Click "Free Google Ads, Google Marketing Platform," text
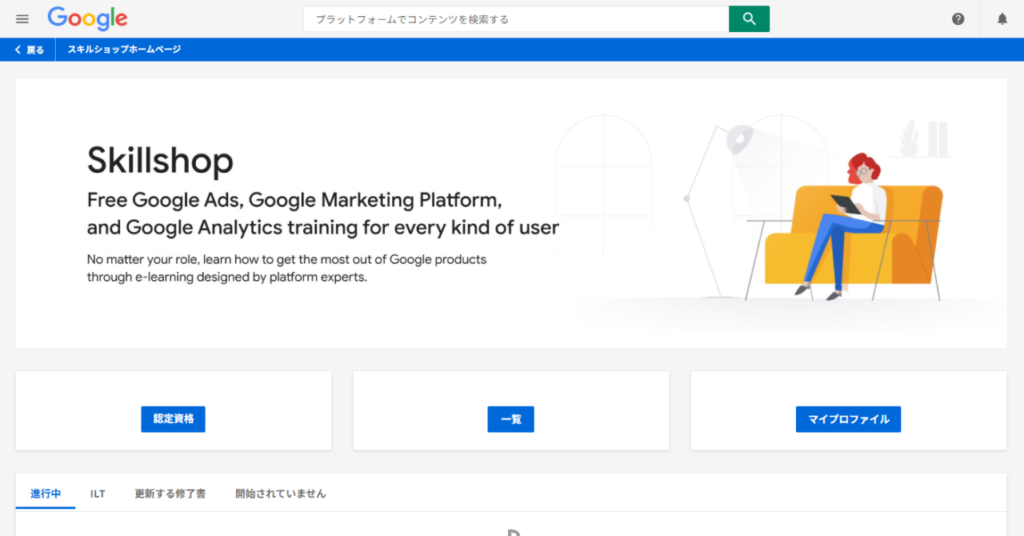Screen dimensions: 1024x536 (295, 200)
